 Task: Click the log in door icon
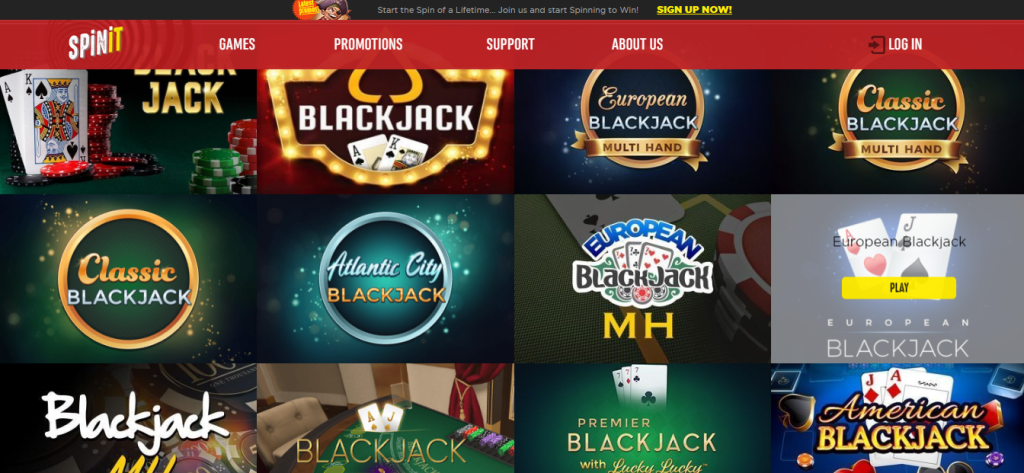876,44
